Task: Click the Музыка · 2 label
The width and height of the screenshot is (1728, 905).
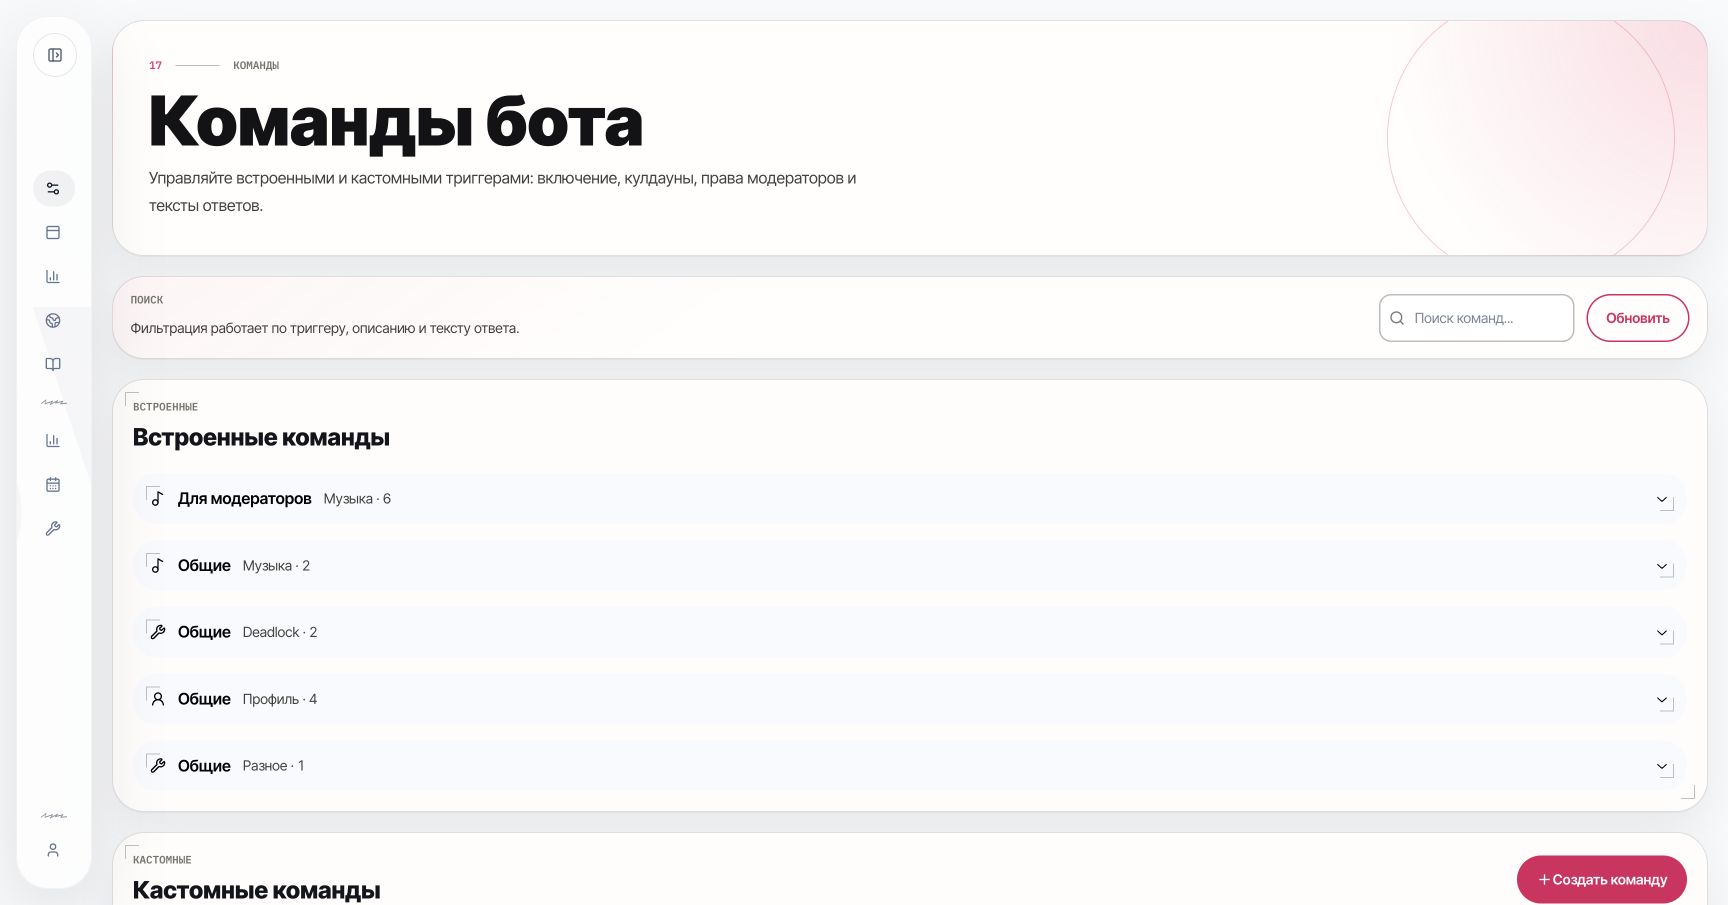Action: (x=276, y=566)
